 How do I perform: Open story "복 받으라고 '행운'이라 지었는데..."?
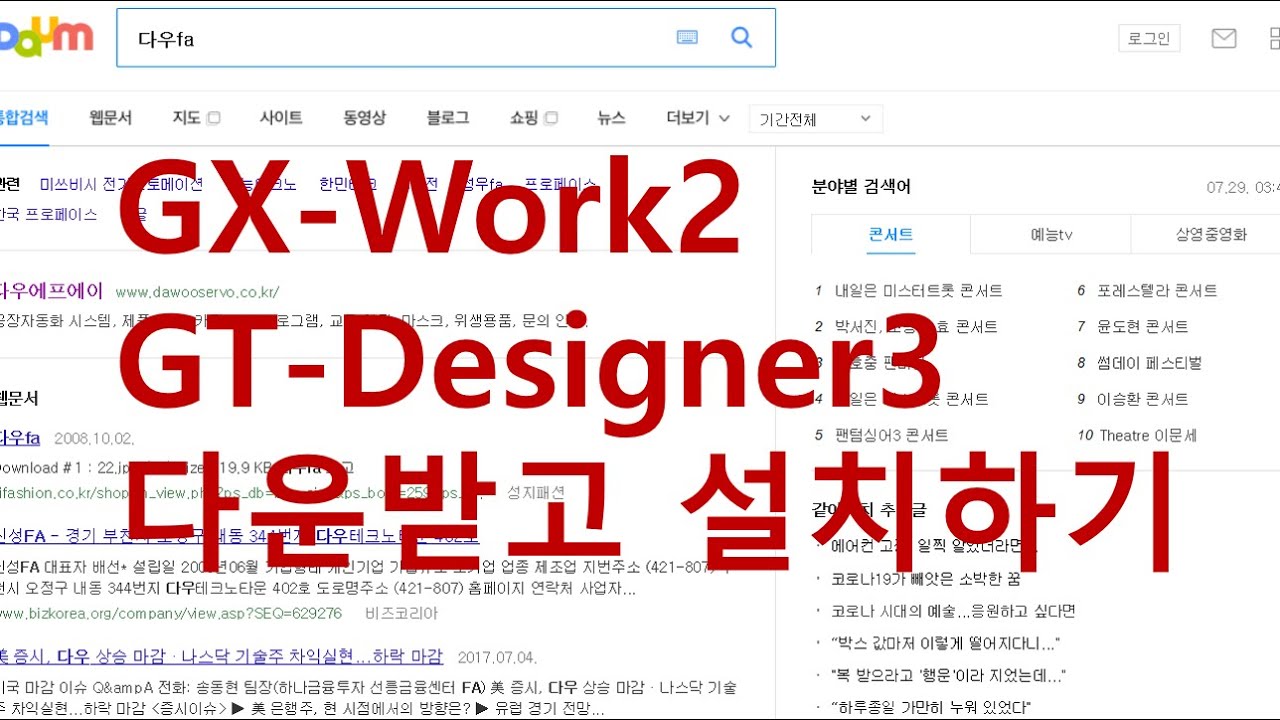948,675
